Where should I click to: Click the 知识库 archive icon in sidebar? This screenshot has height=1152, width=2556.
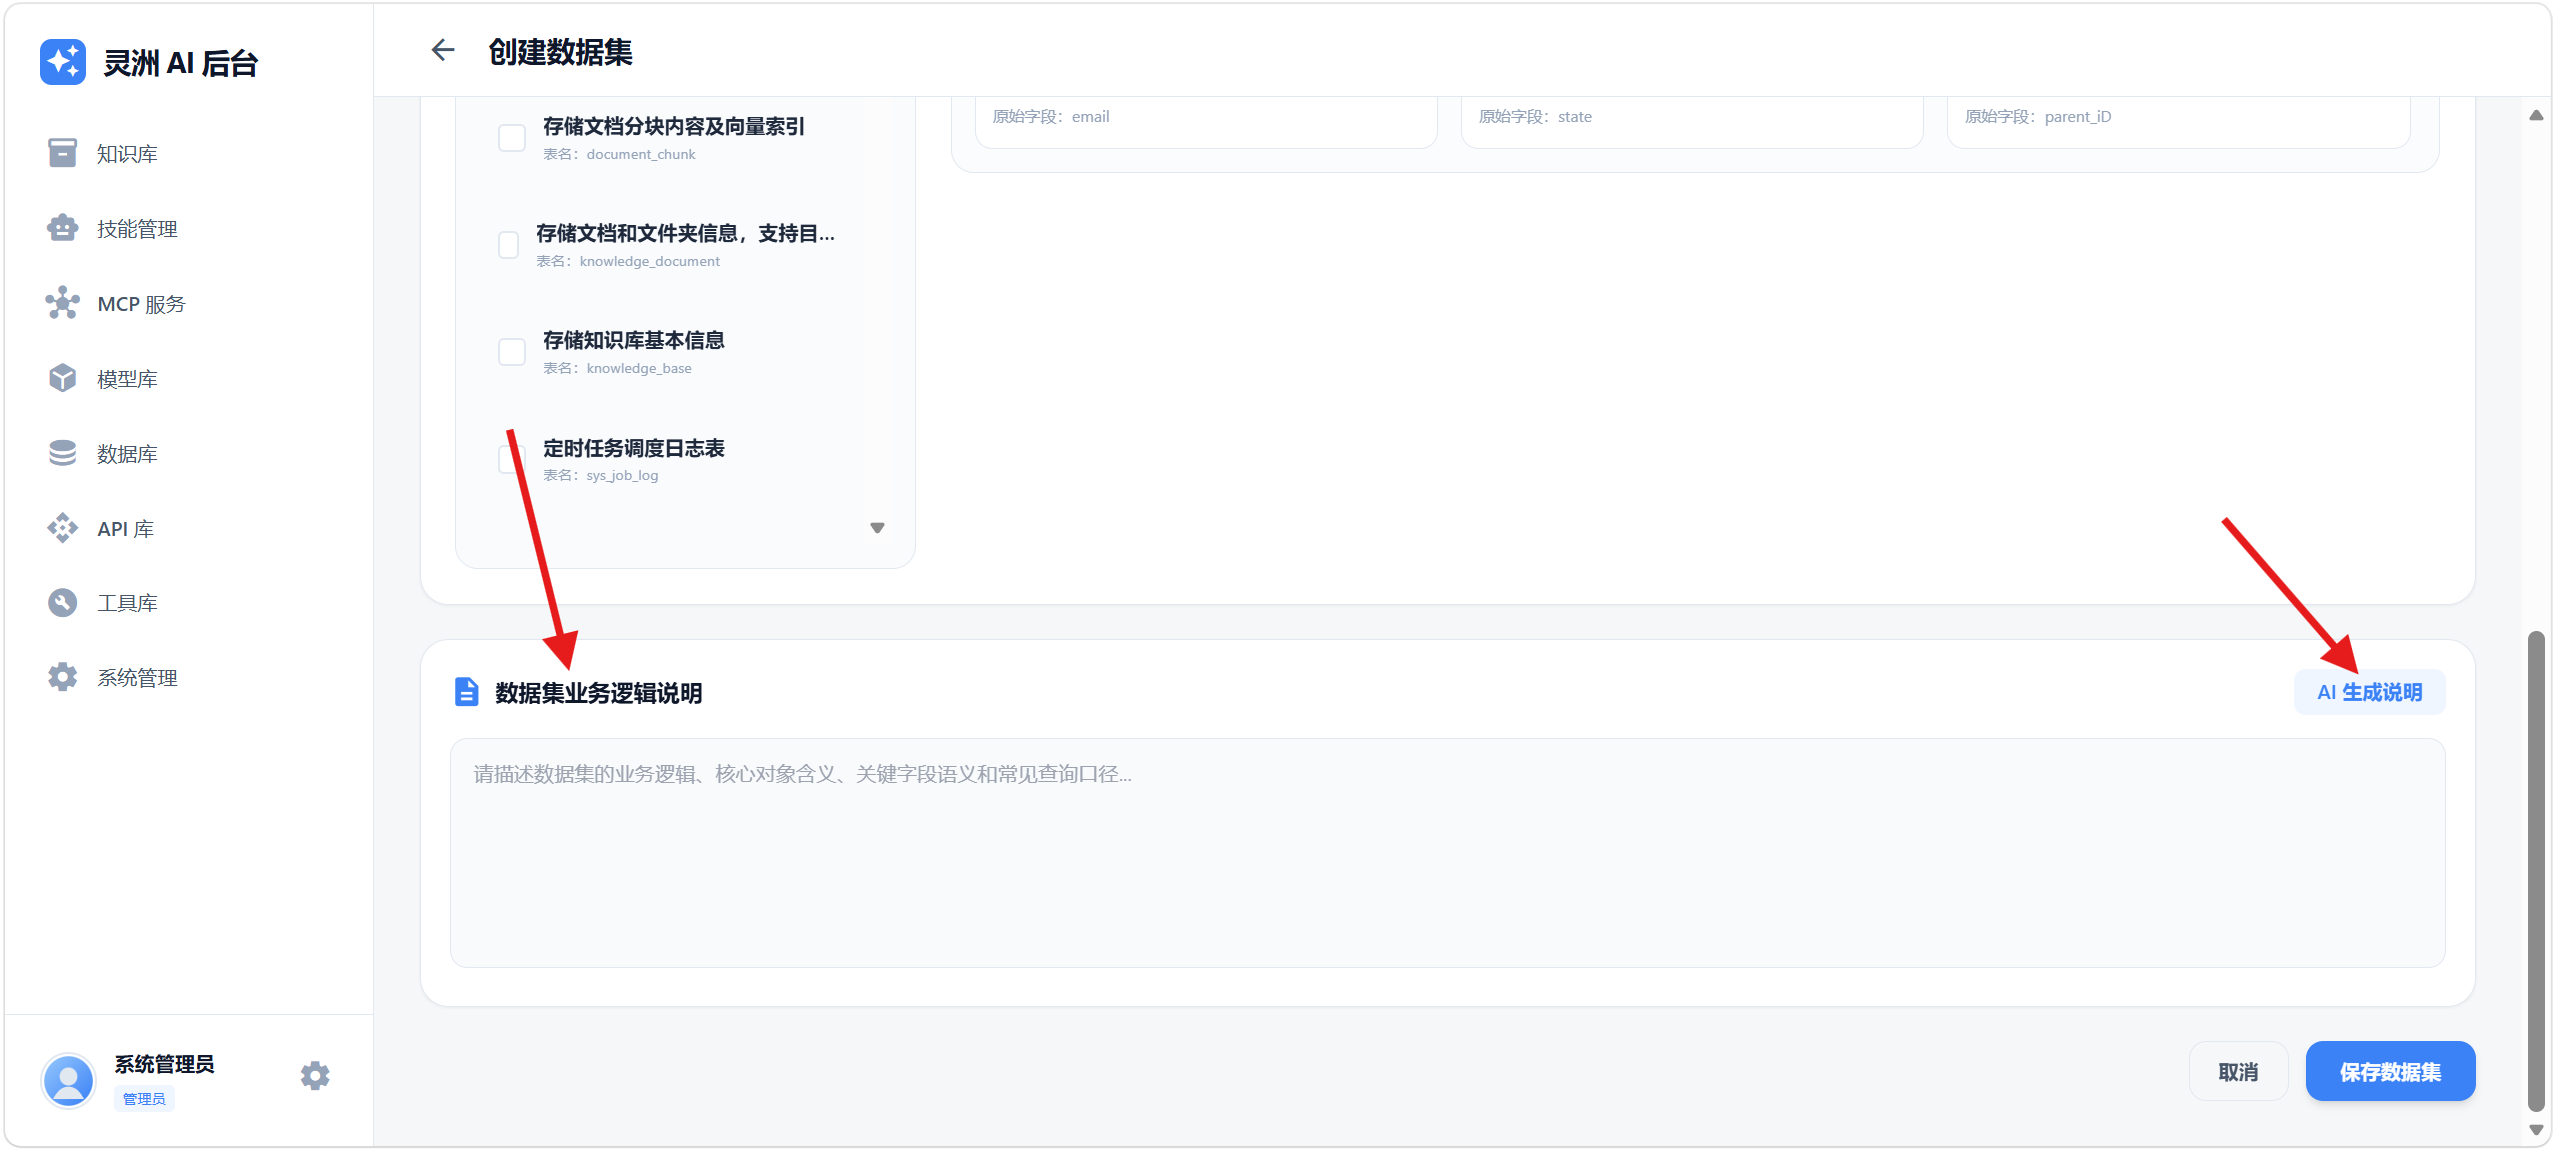click(x=62, y=153)
